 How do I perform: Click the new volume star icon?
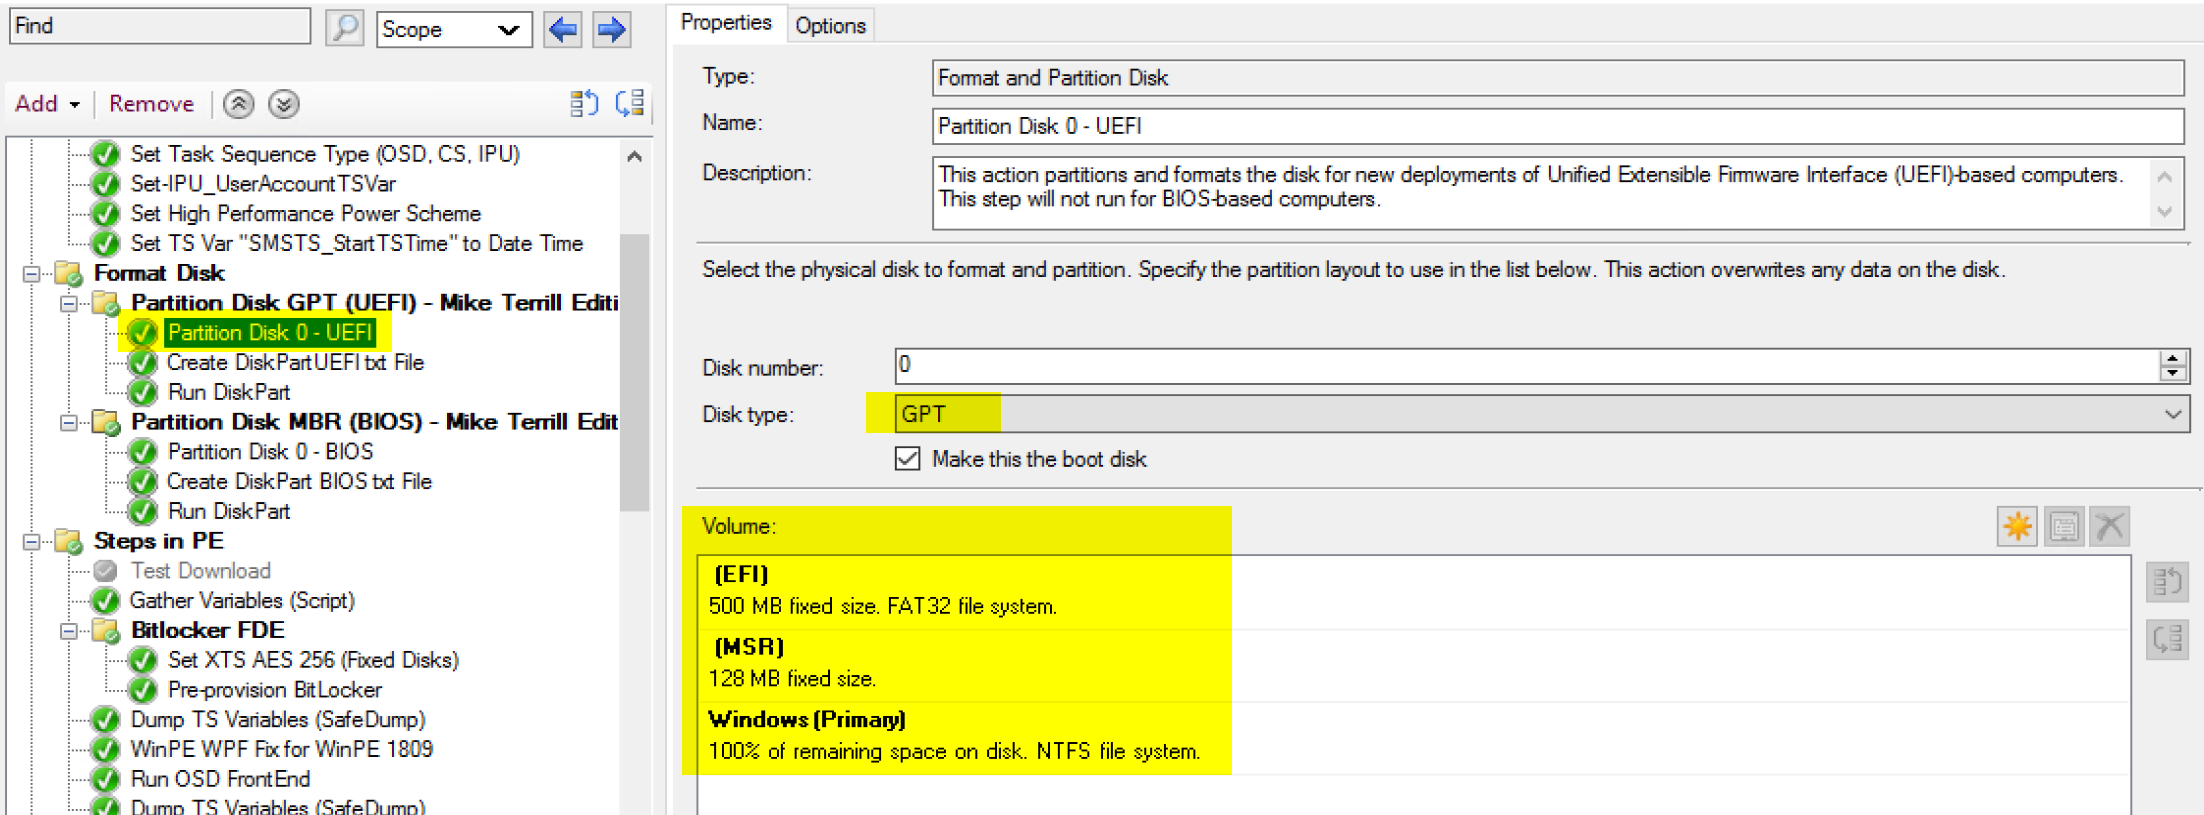(x=2017, y=526)
